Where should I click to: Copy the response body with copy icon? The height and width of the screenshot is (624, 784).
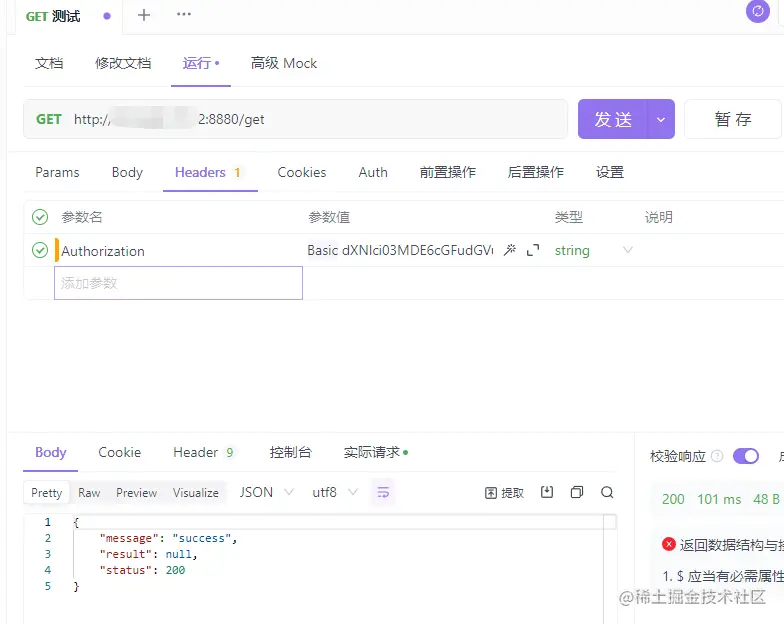[576, 492]
